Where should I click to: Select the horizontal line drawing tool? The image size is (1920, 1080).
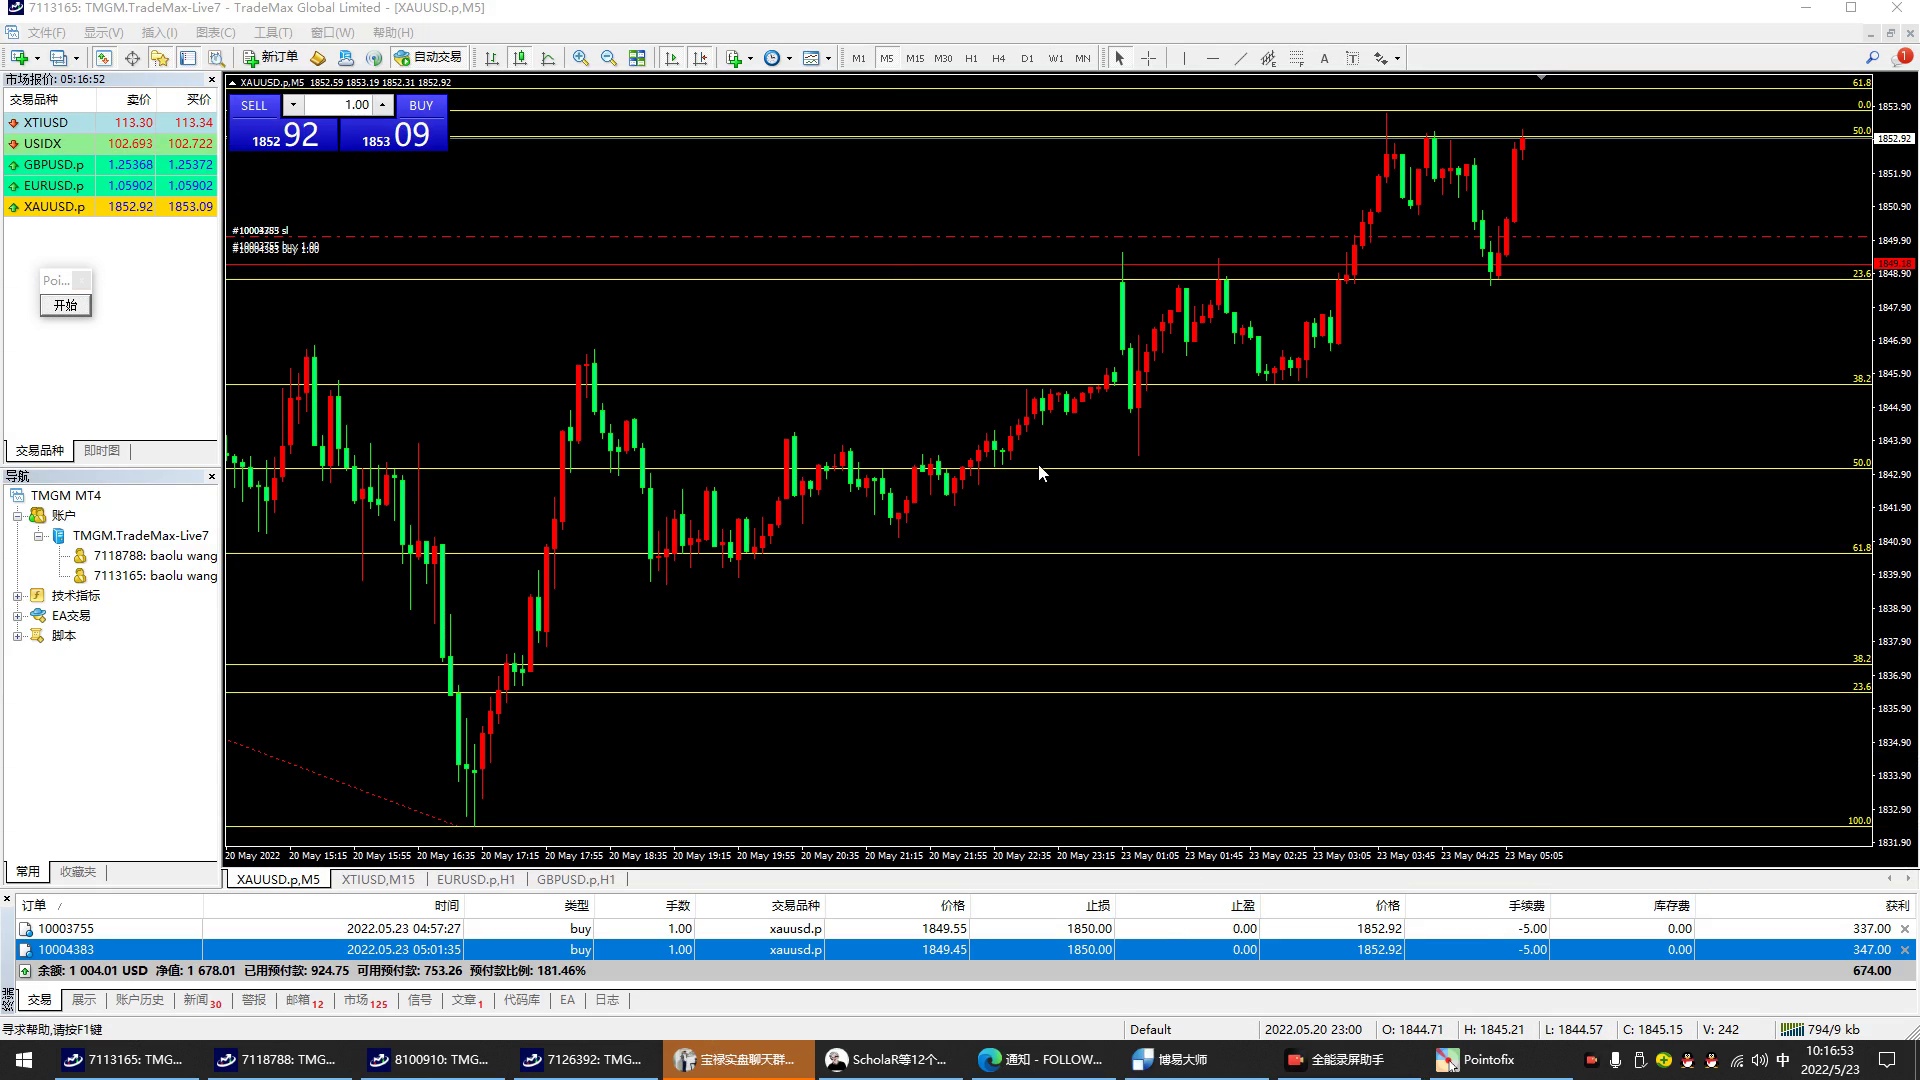tap(1212, 58)
